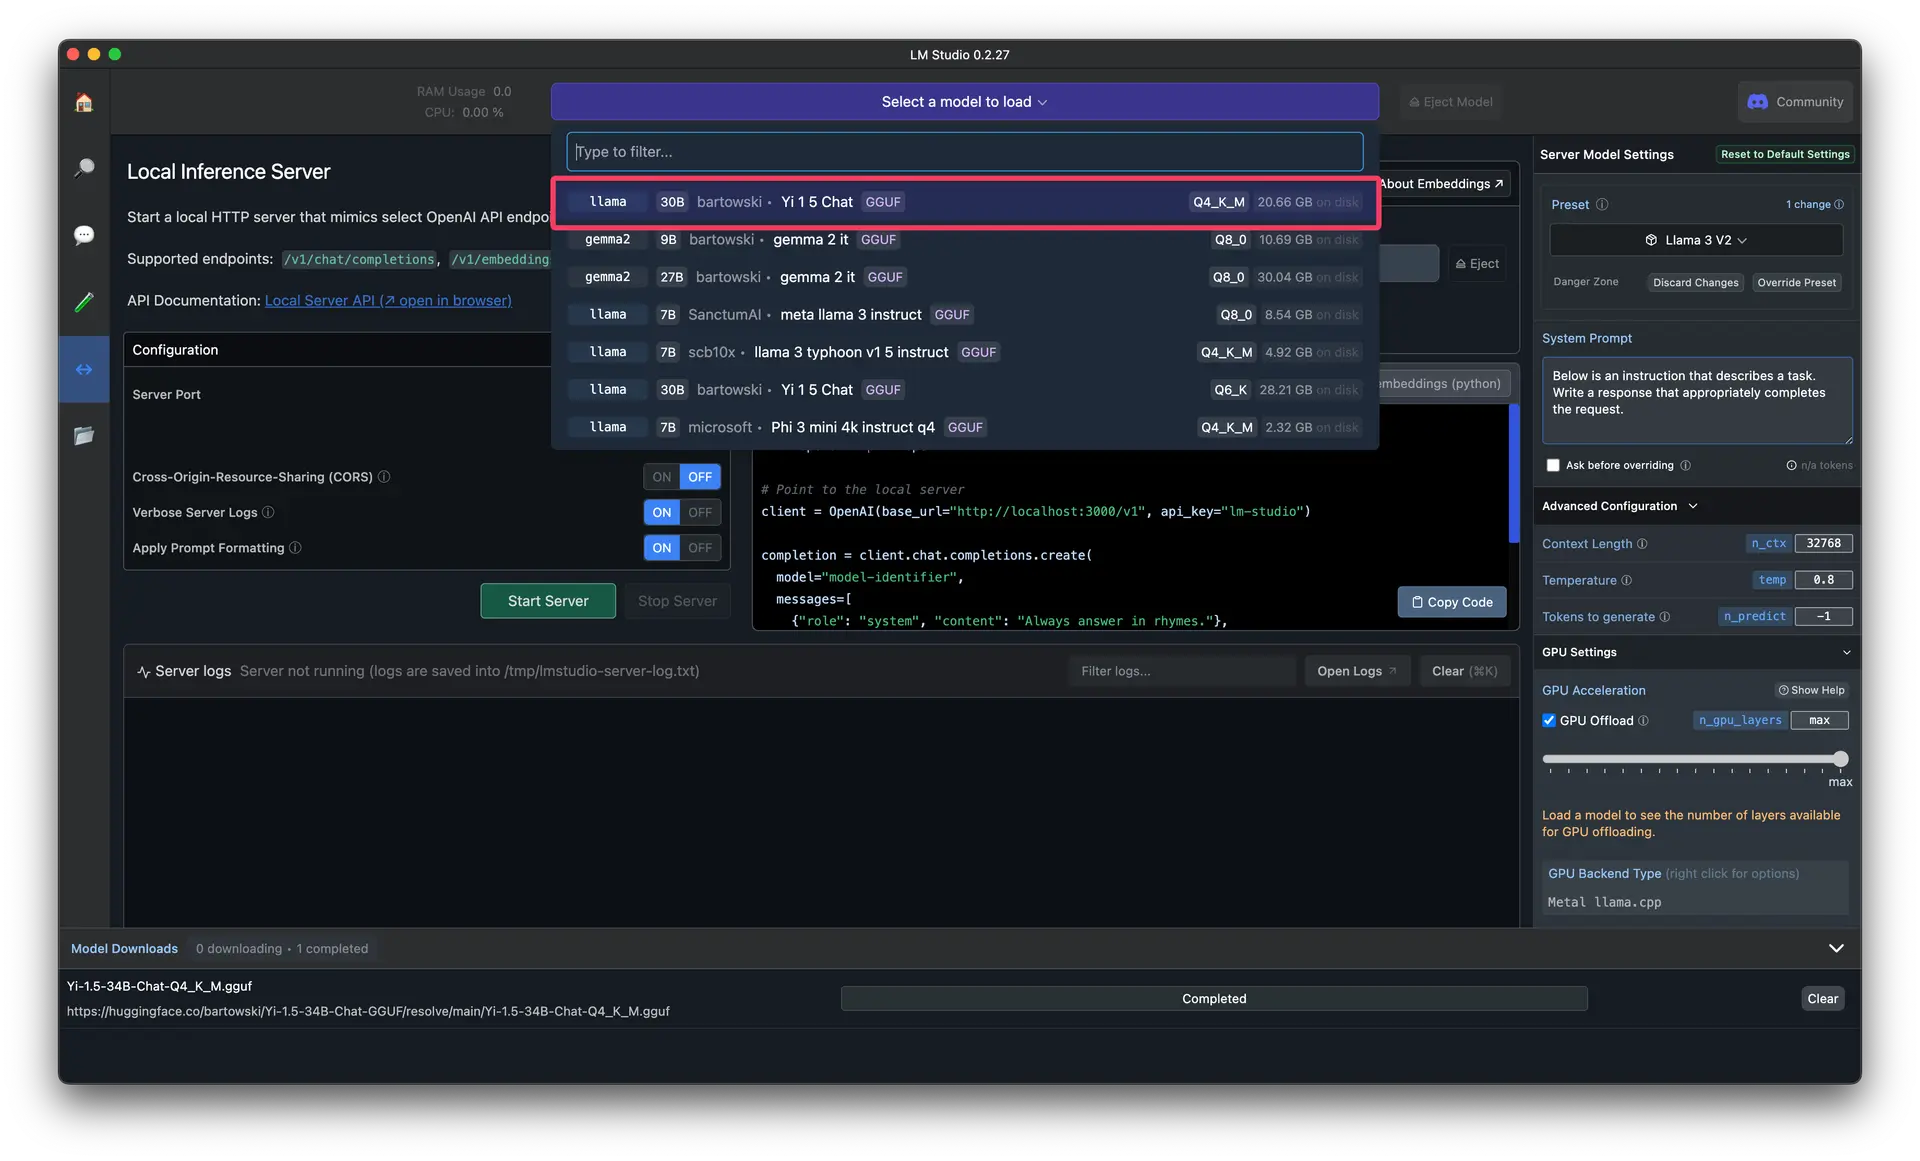The height and width of the screenshot is (1161, 1920).
Task: Set Verbose Server Logs to OFF
Action: (x=700, y=512)
